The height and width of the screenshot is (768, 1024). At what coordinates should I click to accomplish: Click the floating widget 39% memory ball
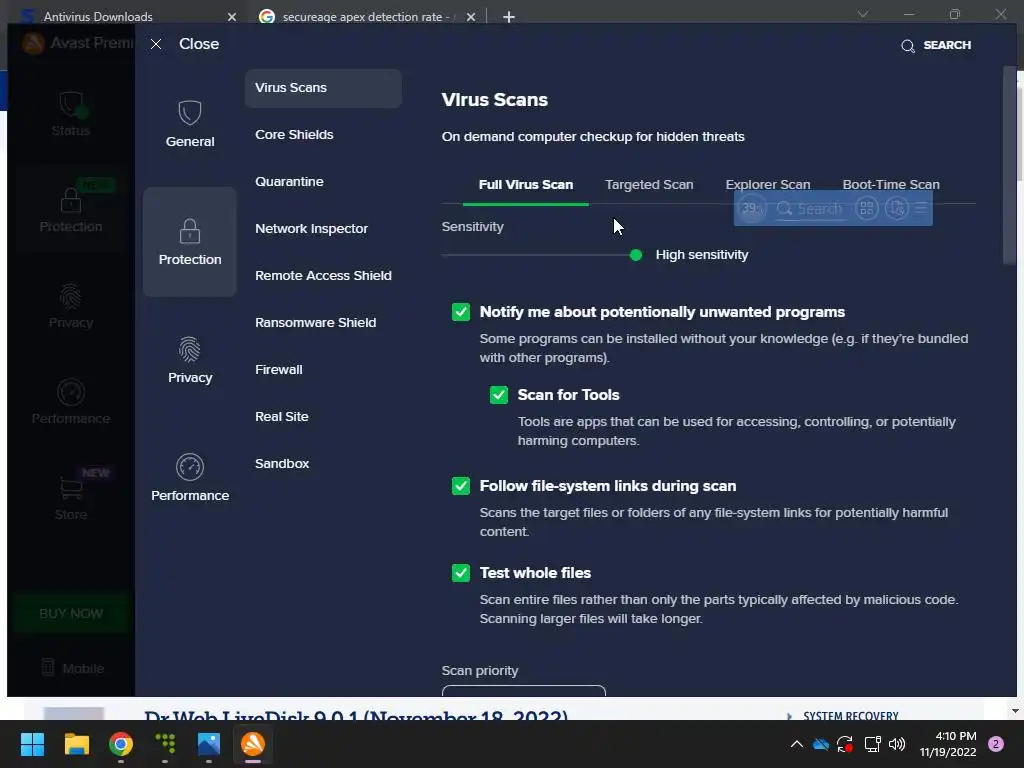pyautogui.click(x=752, y=208)
